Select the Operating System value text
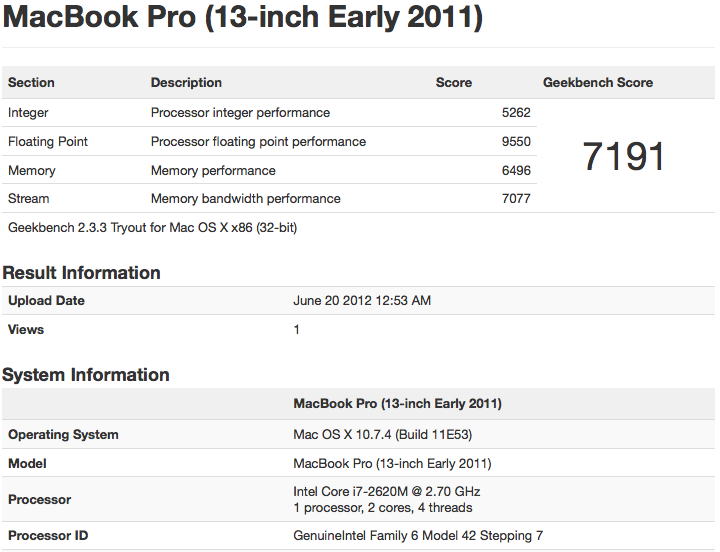 coord(382,434)
